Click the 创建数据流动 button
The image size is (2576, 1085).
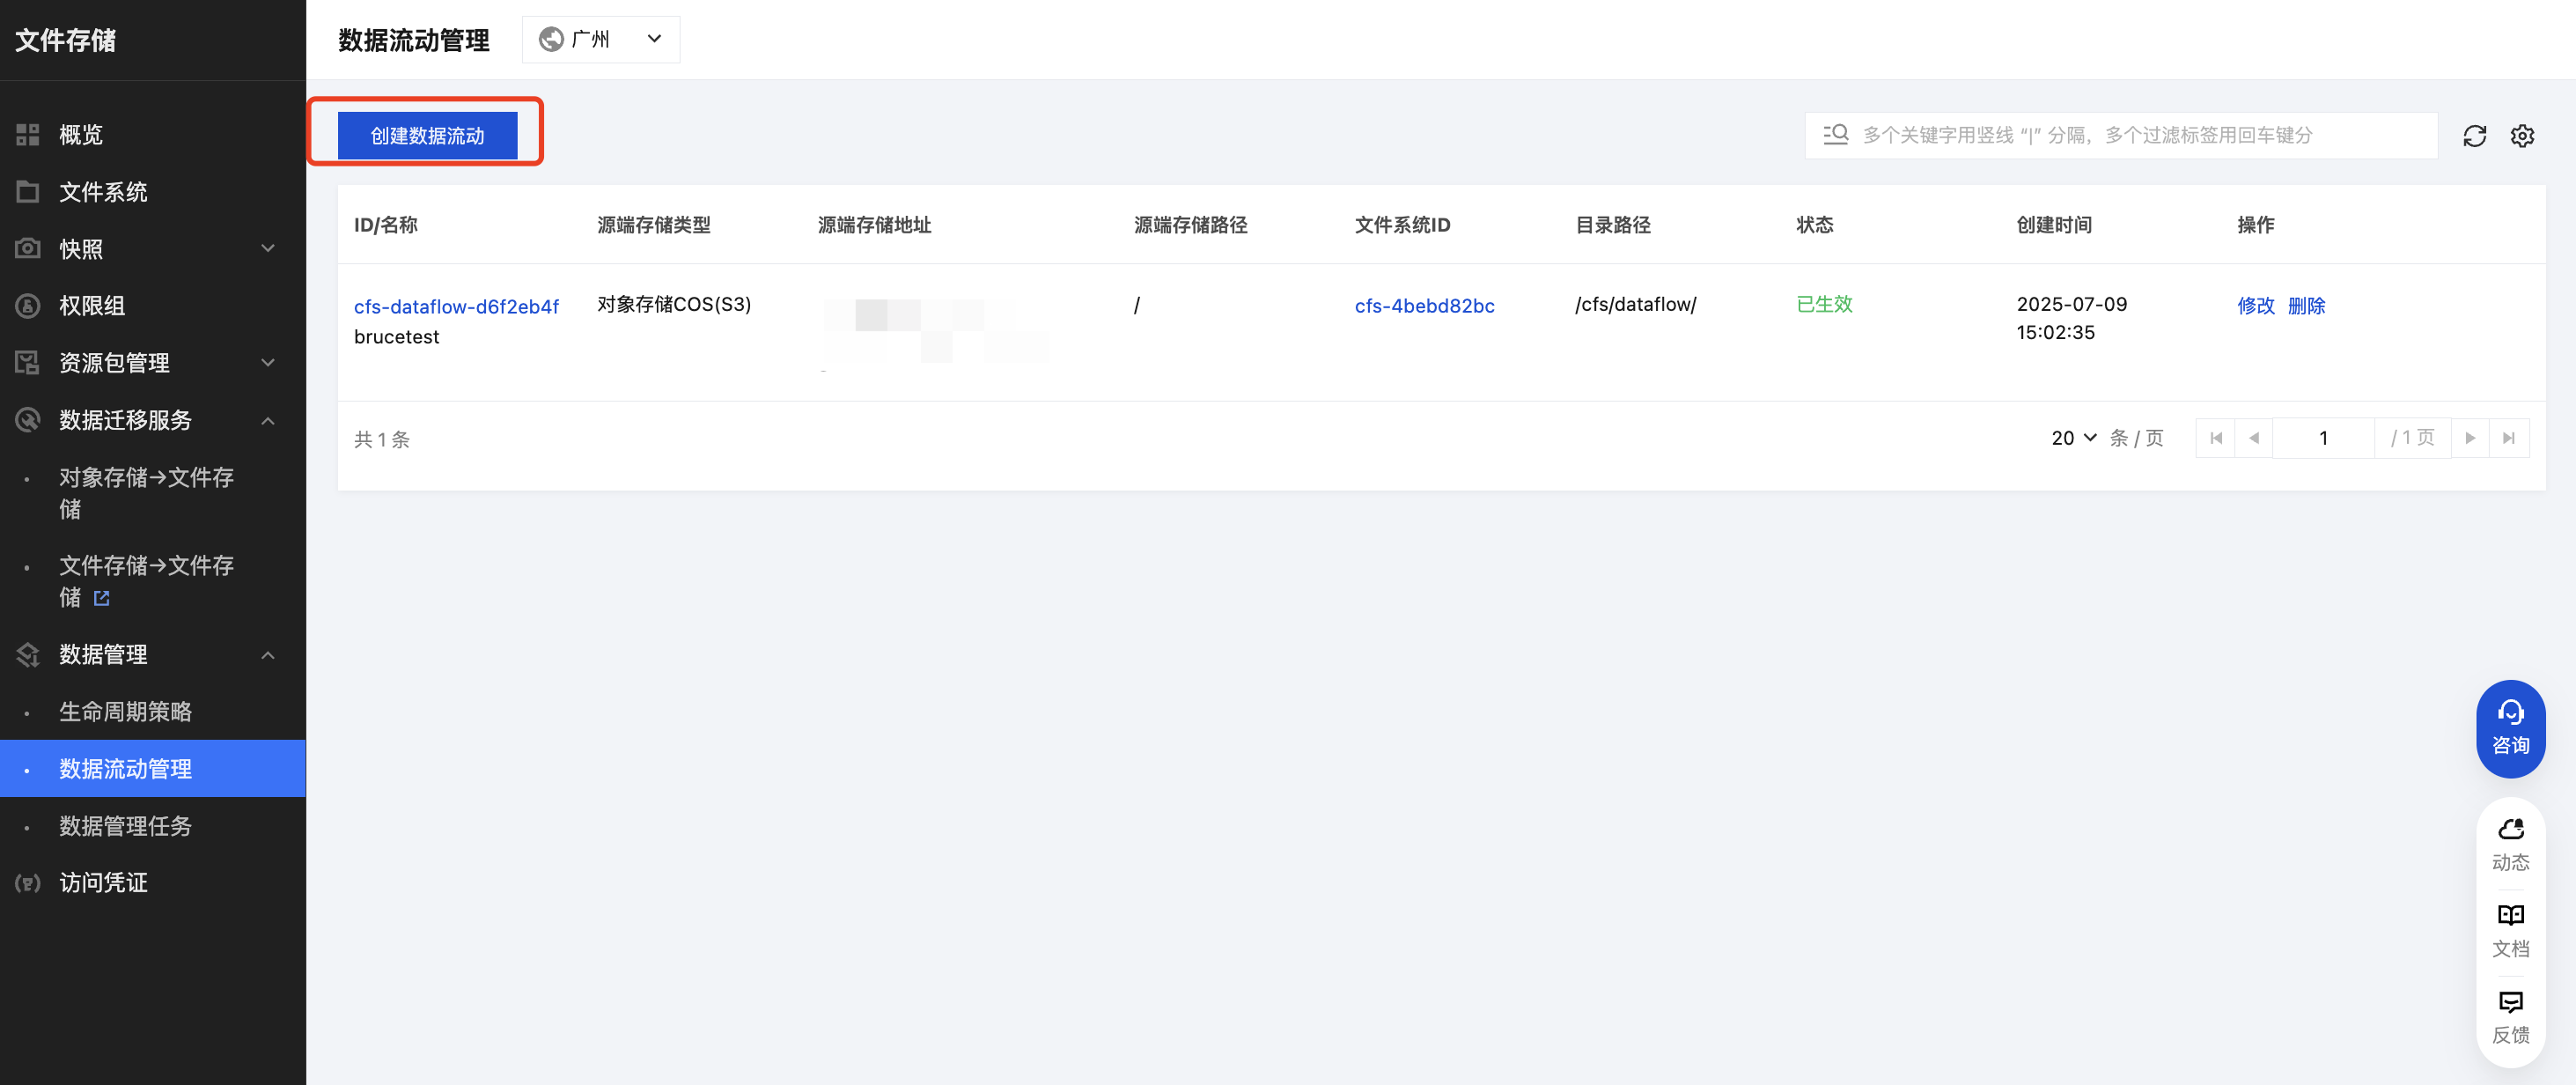pos(427,135)
